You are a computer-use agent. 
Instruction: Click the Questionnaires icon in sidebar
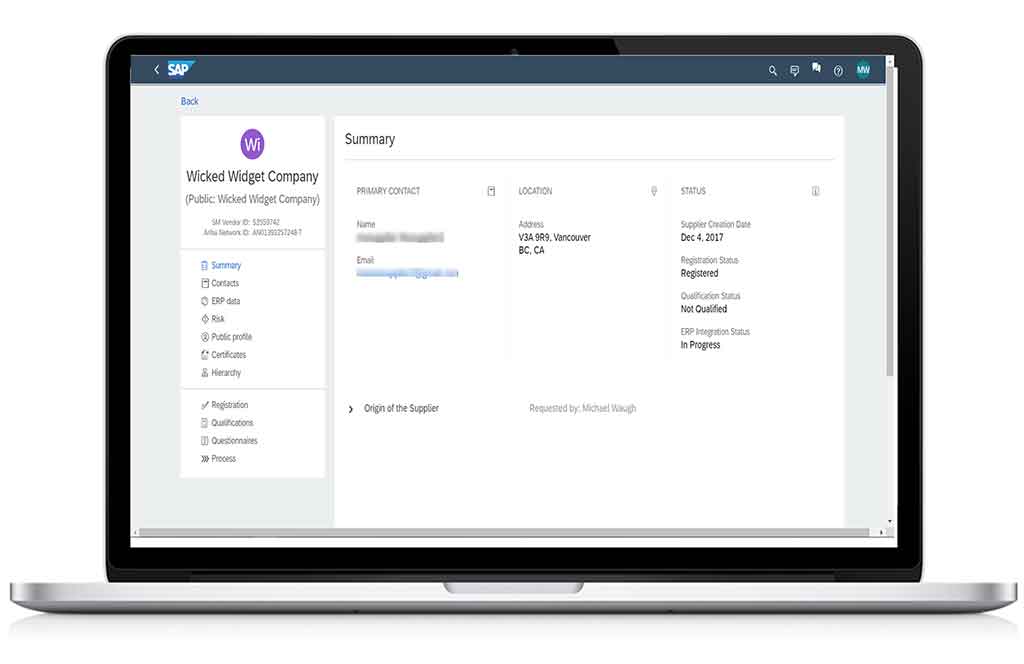pyautogui.click(x=205, y=441)
